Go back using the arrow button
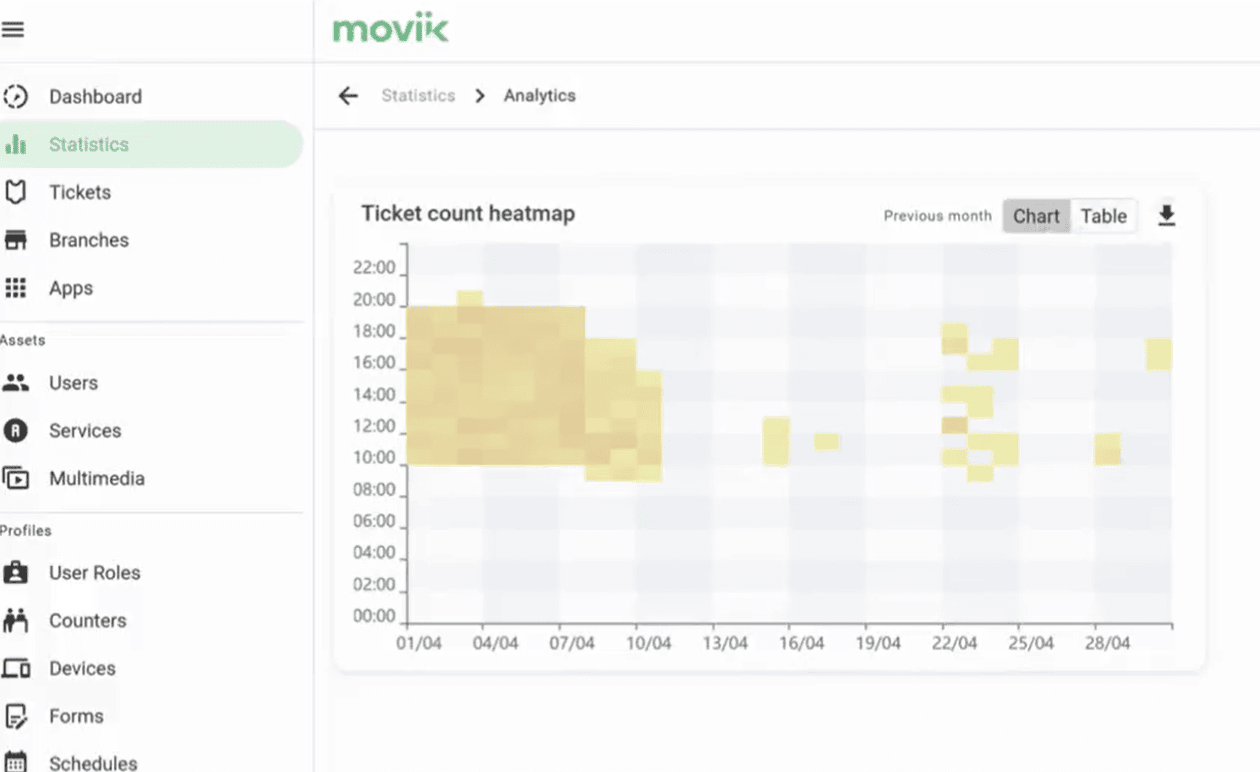This screenshot has height=772, width=1260. pos(347,95)
